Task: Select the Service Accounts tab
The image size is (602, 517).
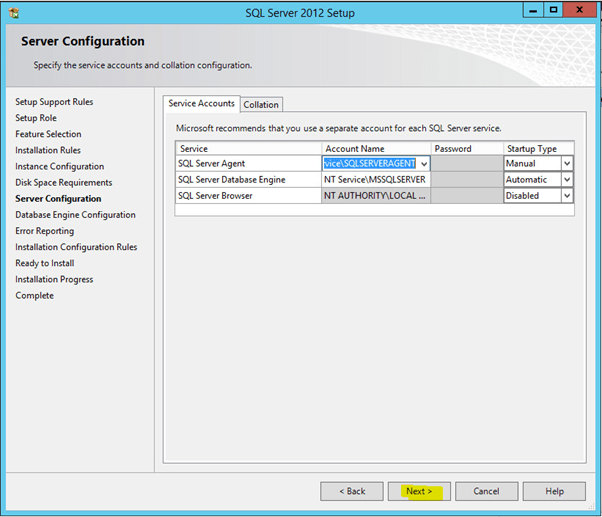Action: coord(201,103)
